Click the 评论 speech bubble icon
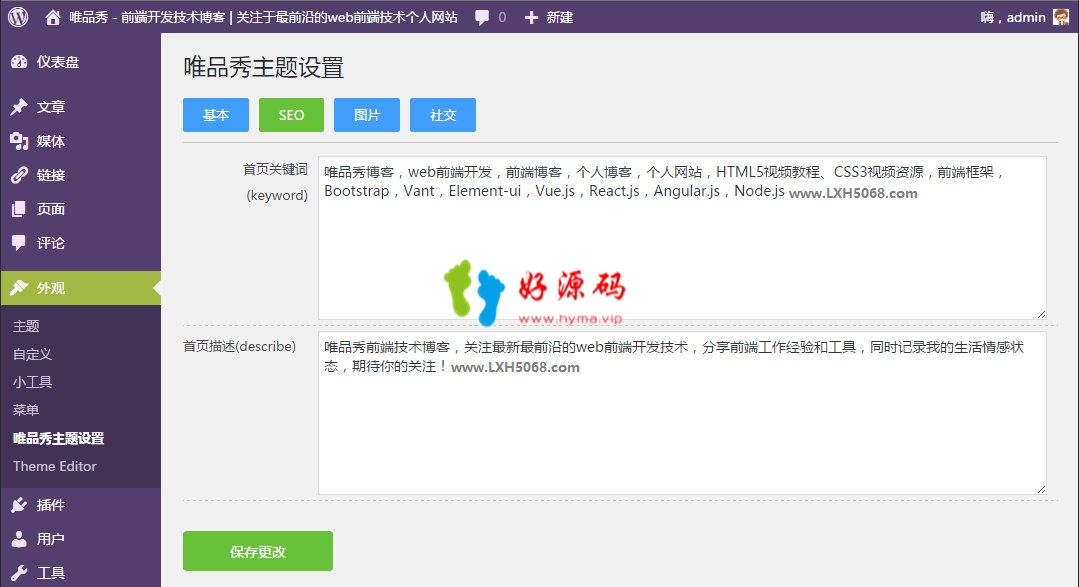The height and width of the screenshot is (587, 1079). pyautogui.click(x=19, y=242)
